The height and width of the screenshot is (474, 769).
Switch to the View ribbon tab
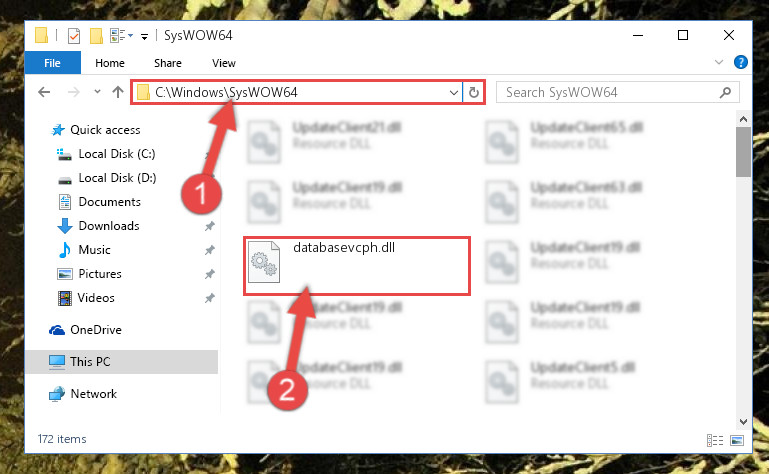point(224,63)
